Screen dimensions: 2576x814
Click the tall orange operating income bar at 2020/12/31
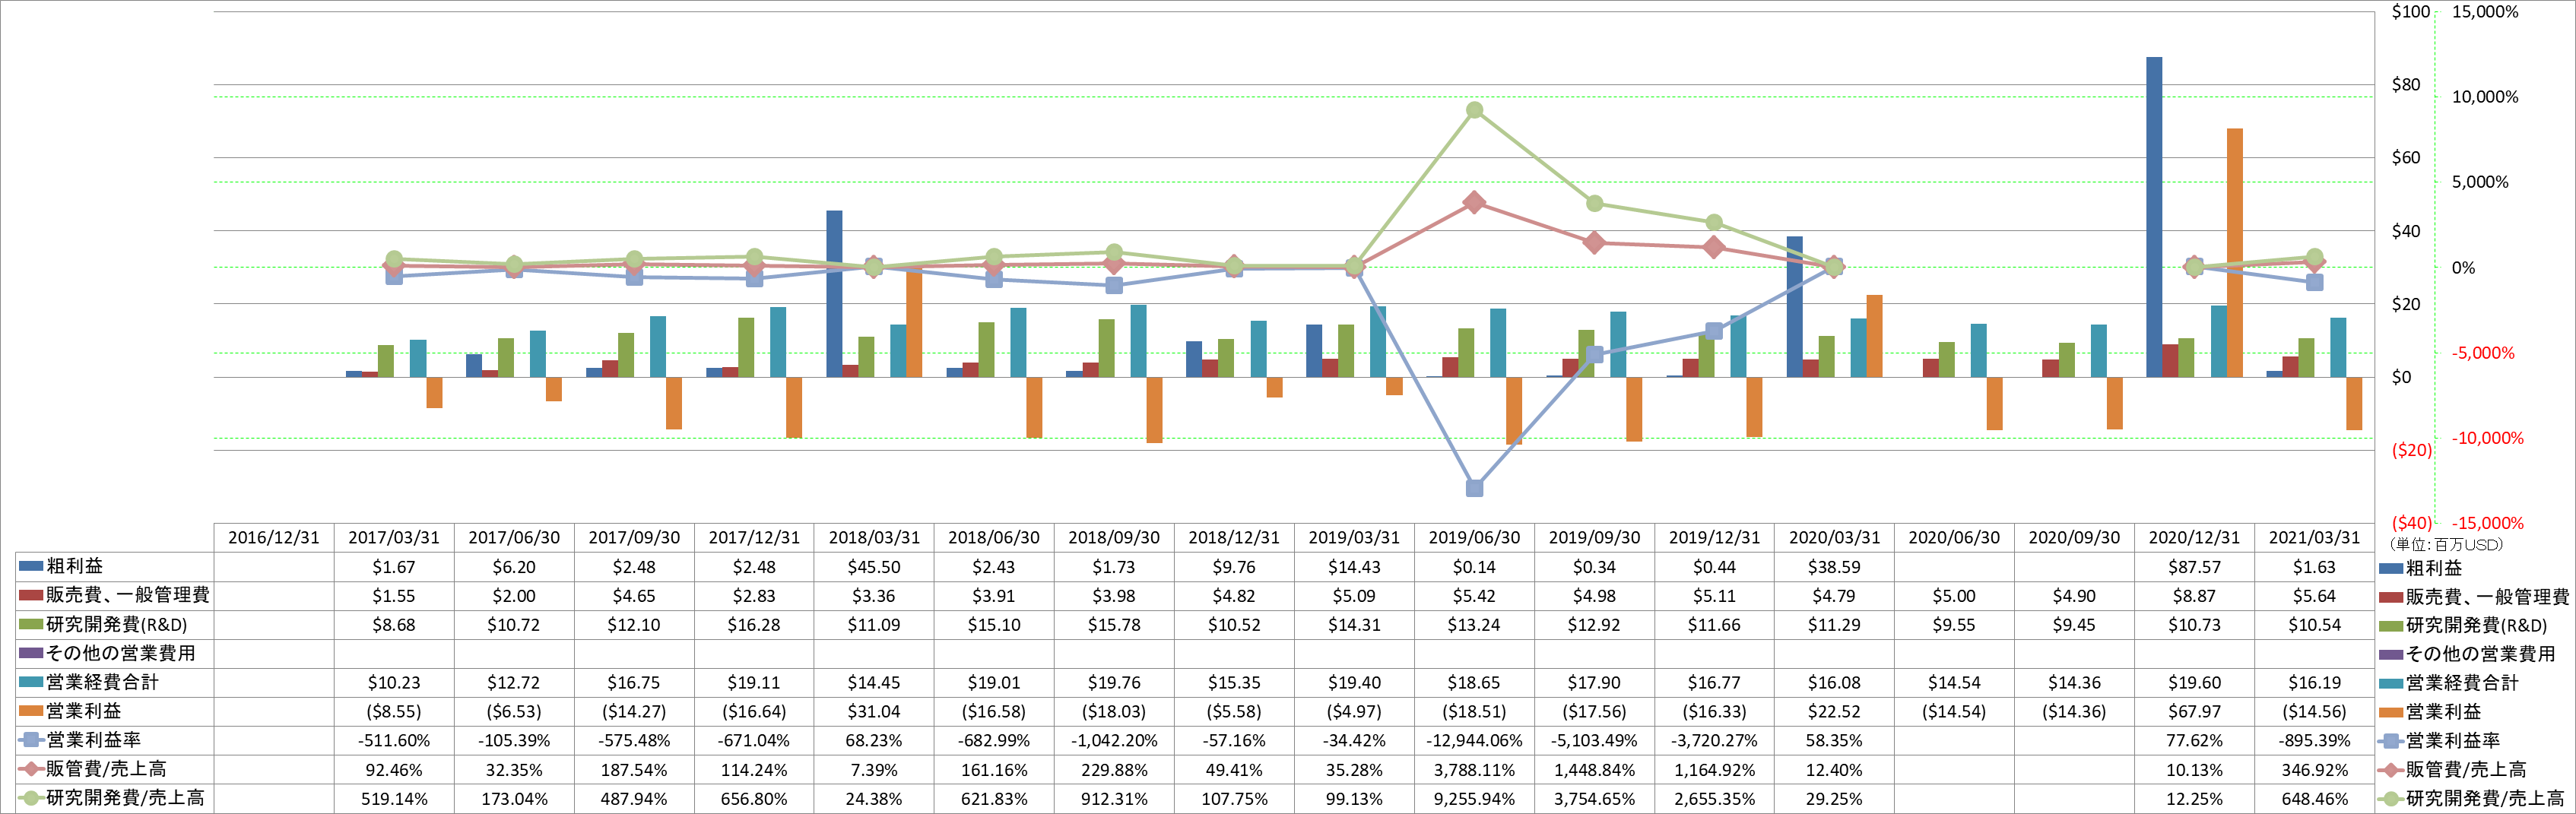coord(2234,253)
